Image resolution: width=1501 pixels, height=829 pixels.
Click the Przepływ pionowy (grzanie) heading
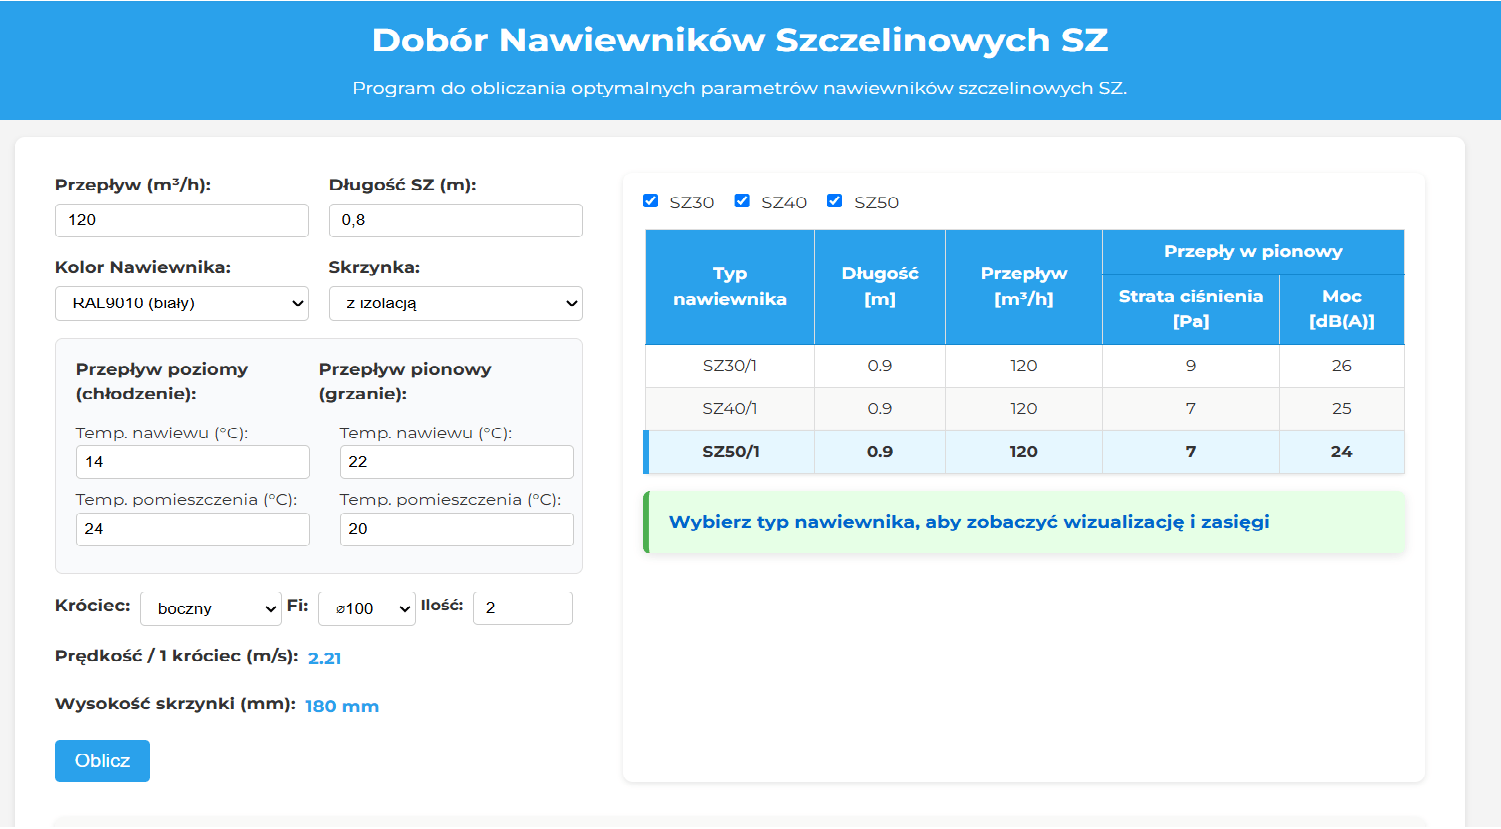click(405, 381)
